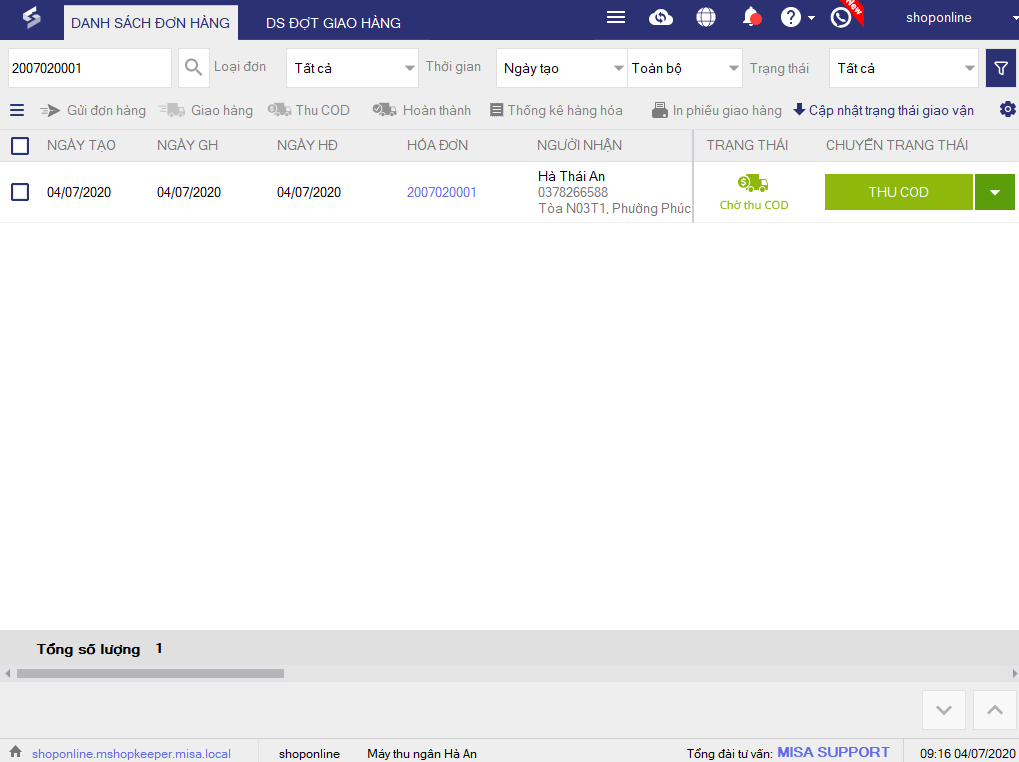Open the hamburger menu in top bar
The width and height of the screenshot is (1019, 762).
point(615,18)
